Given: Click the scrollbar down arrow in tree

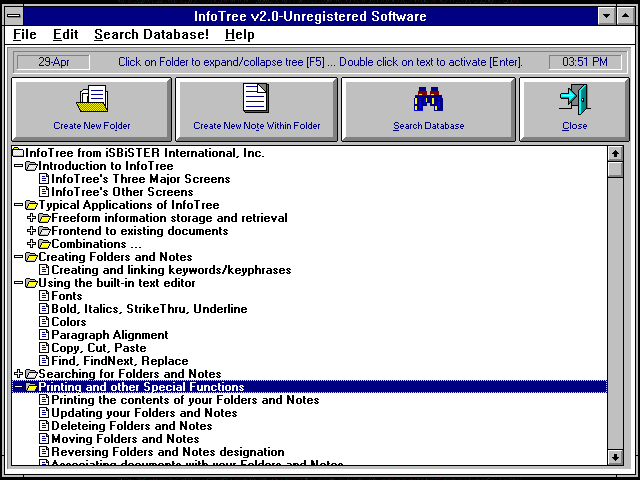Looking at the screenshot, I should pyautogui.click(x=615, y=457).
